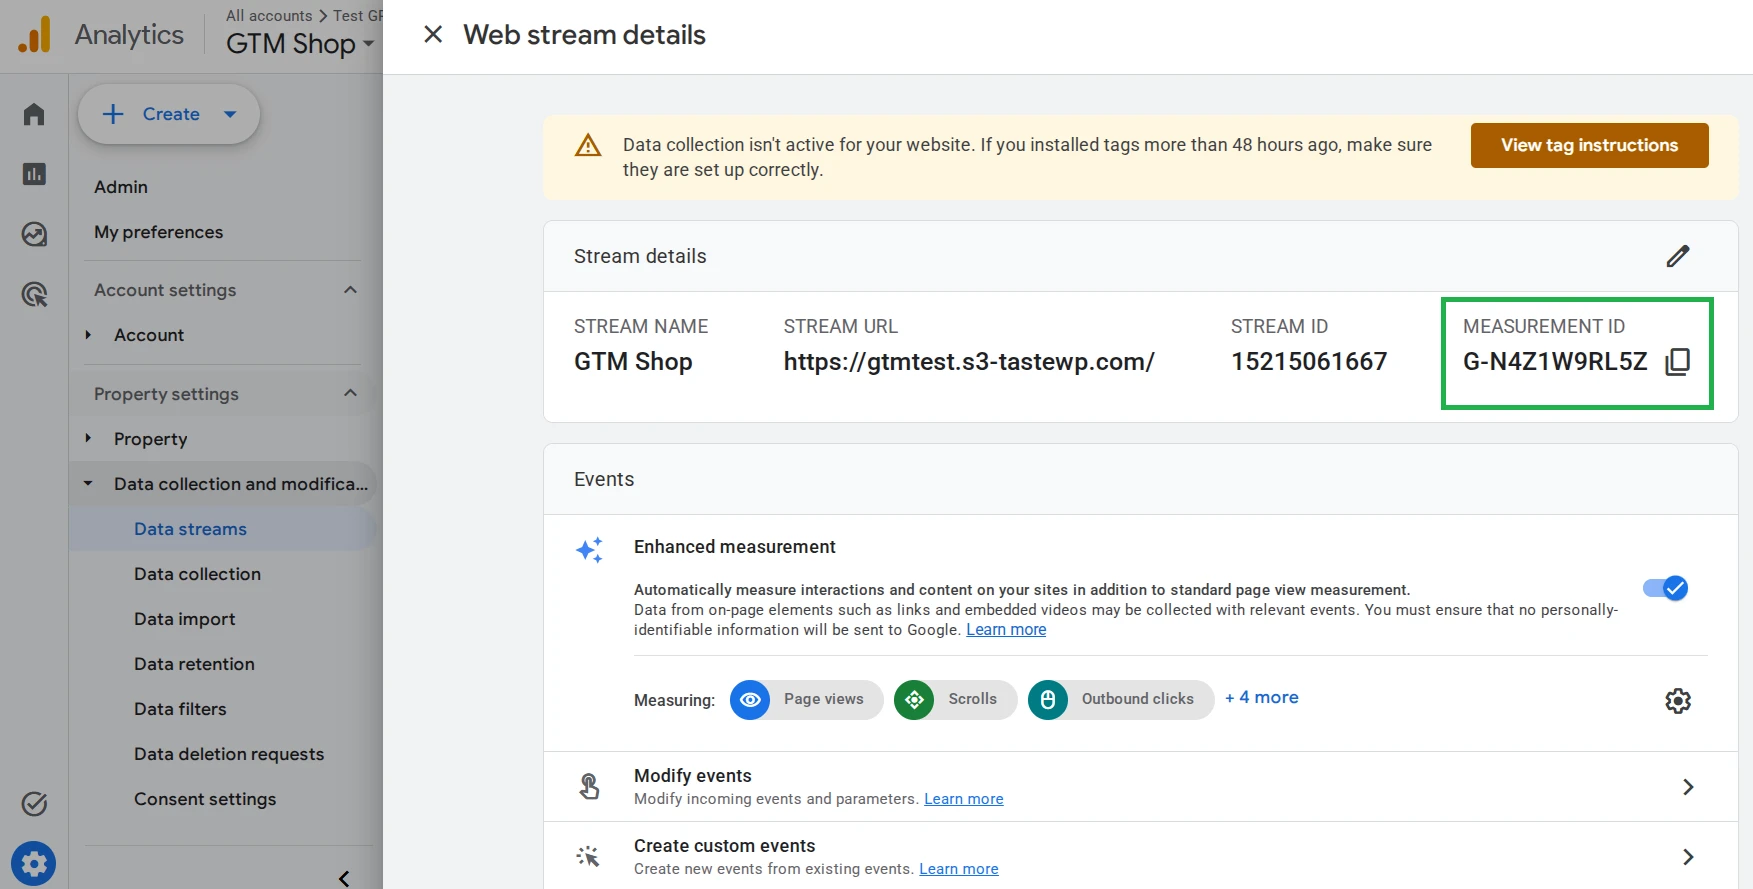Image resolution: width=1753 pixels, height=889 pixels.
Task: Collapse Property settings section
Action: click(350, 393)
